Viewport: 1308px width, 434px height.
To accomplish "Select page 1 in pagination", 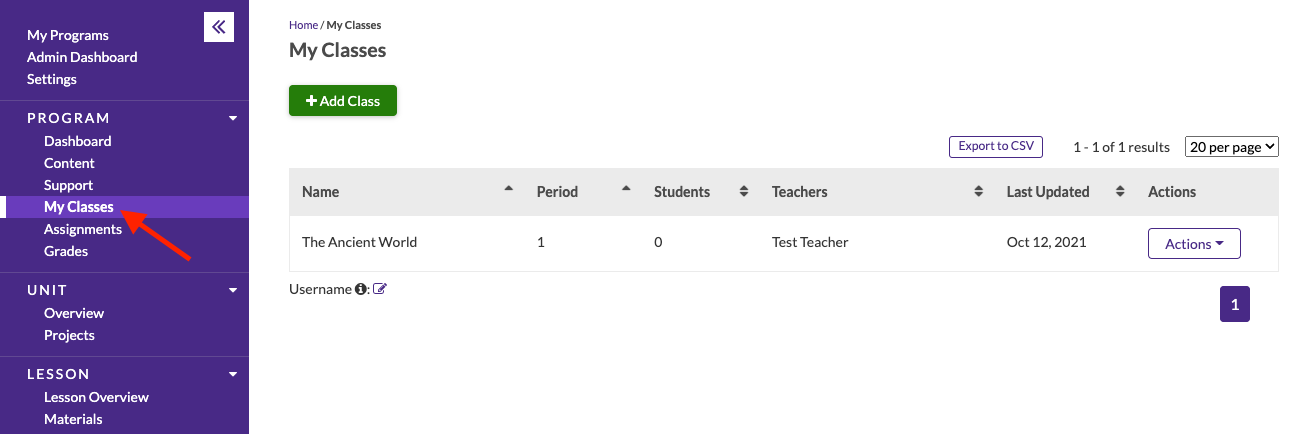I will [1235, 305].
